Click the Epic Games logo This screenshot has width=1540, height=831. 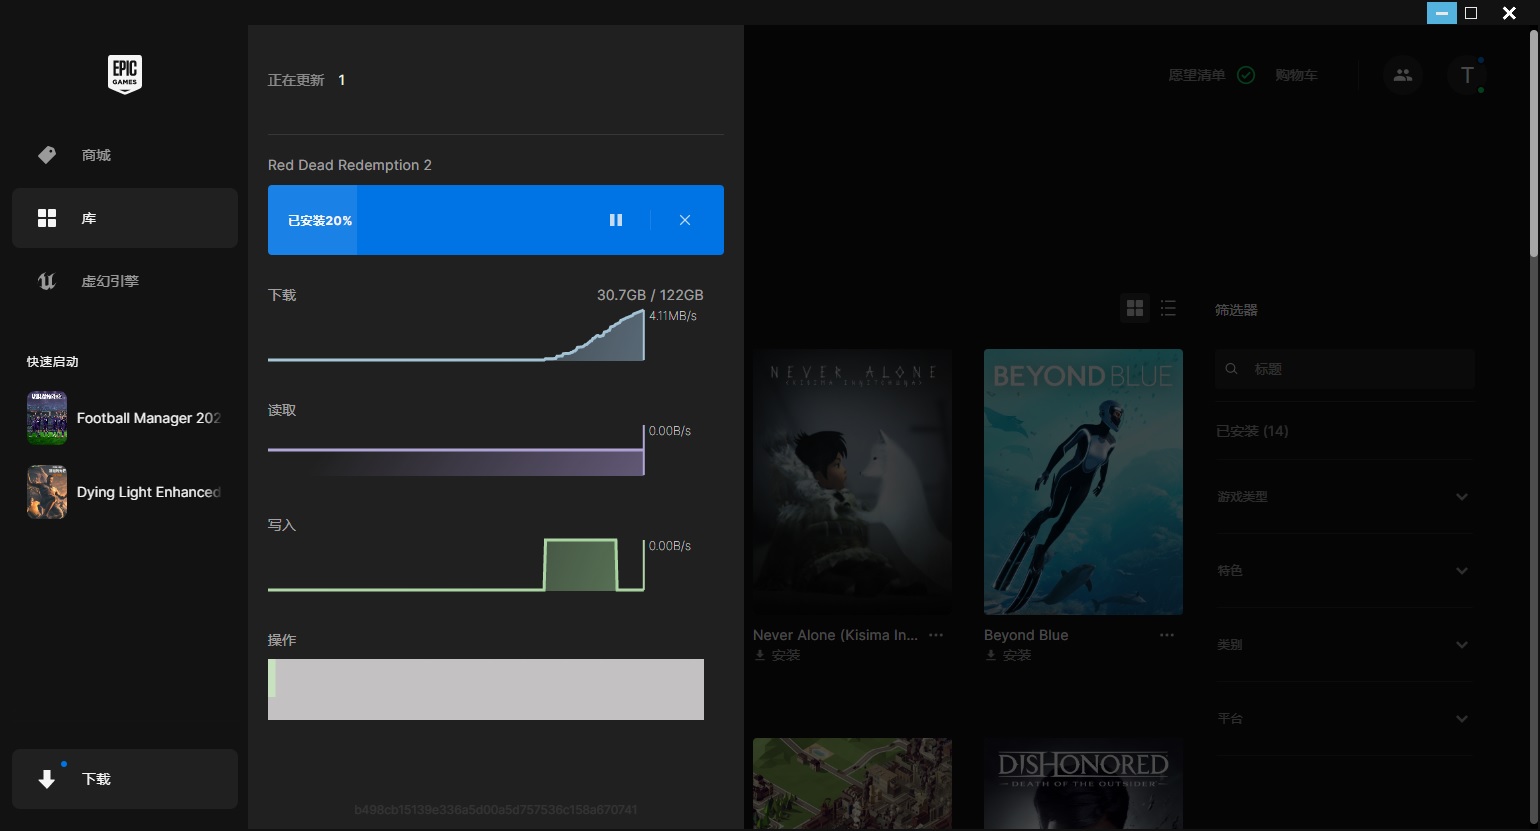pos(125,74)
